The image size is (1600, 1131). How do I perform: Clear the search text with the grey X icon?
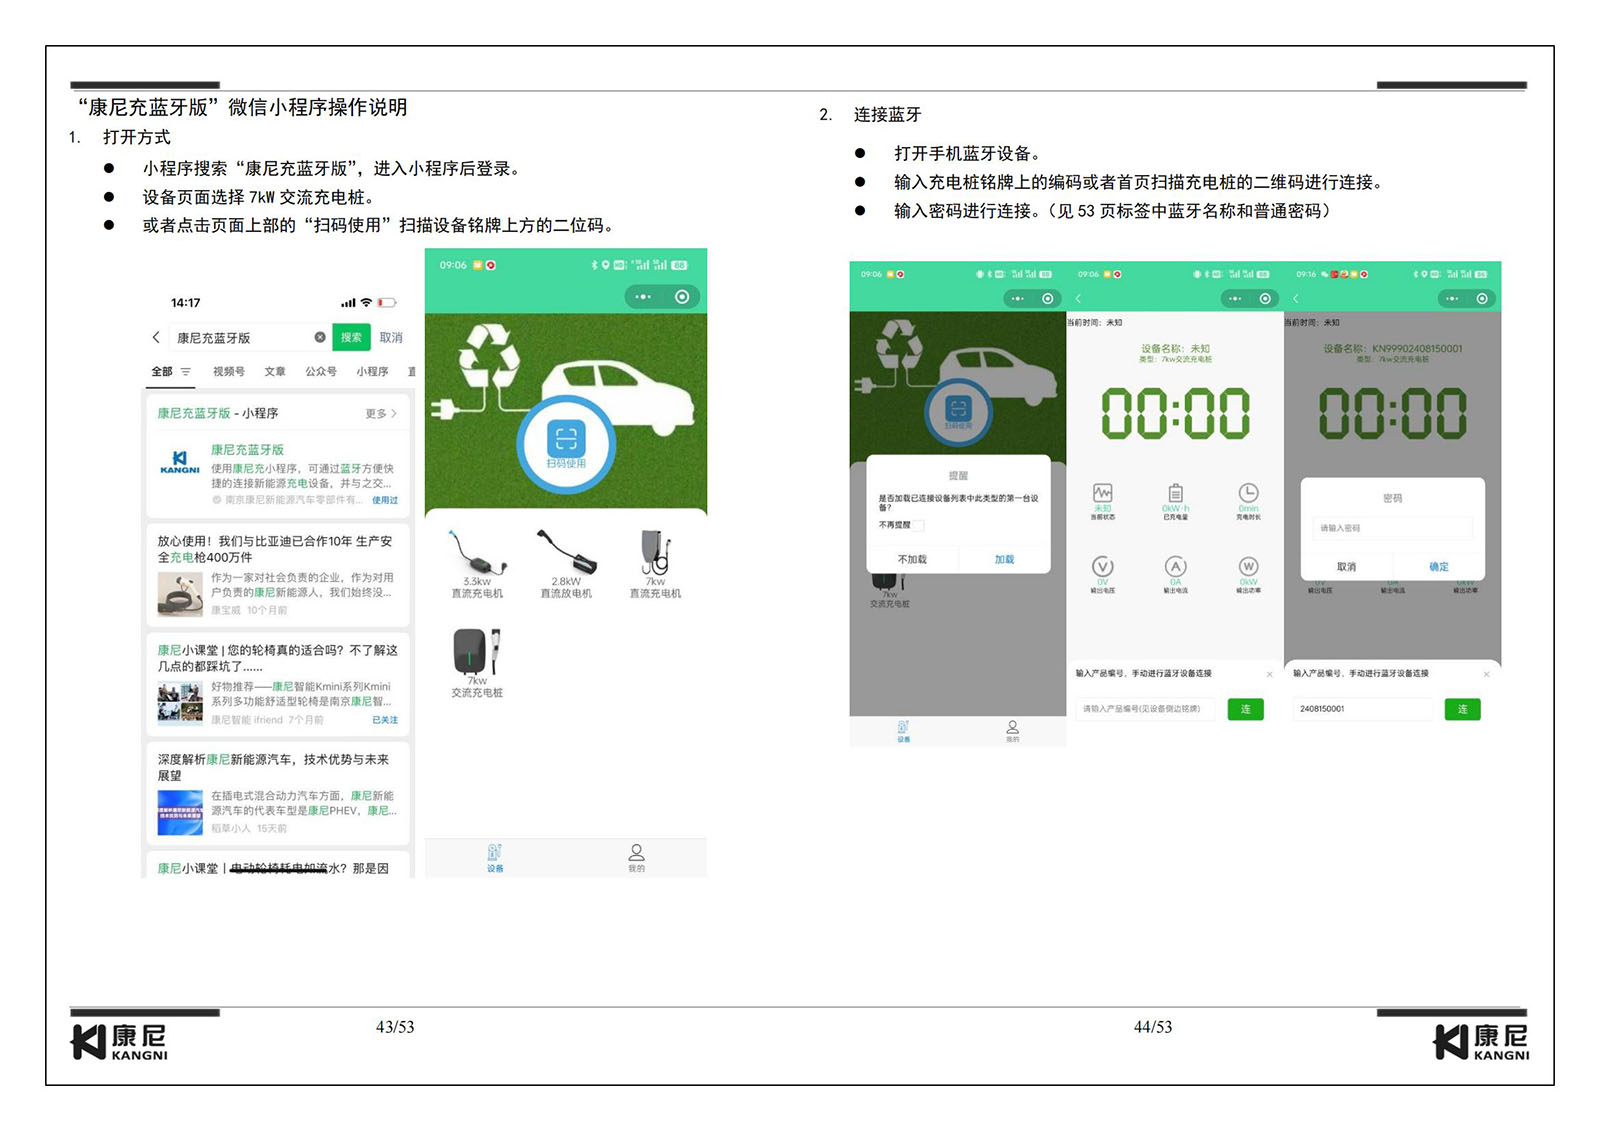[x=320, y=338]
